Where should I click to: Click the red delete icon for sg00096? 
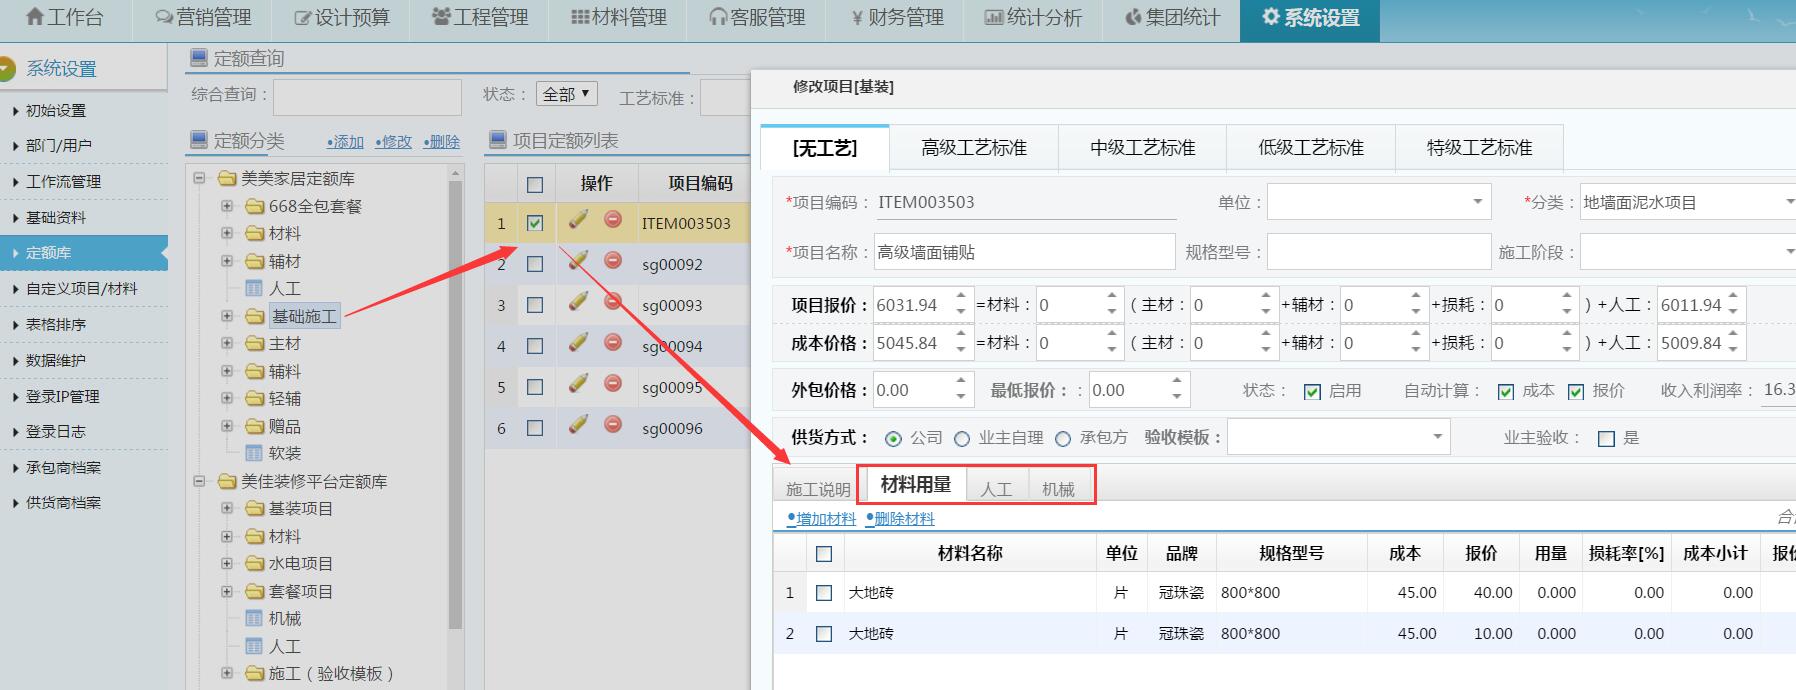pyautogui.click(x=613, y=425)
